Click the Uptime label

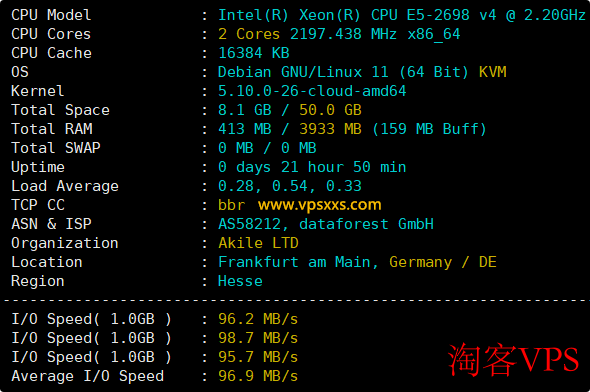click(x=38, y=167)
